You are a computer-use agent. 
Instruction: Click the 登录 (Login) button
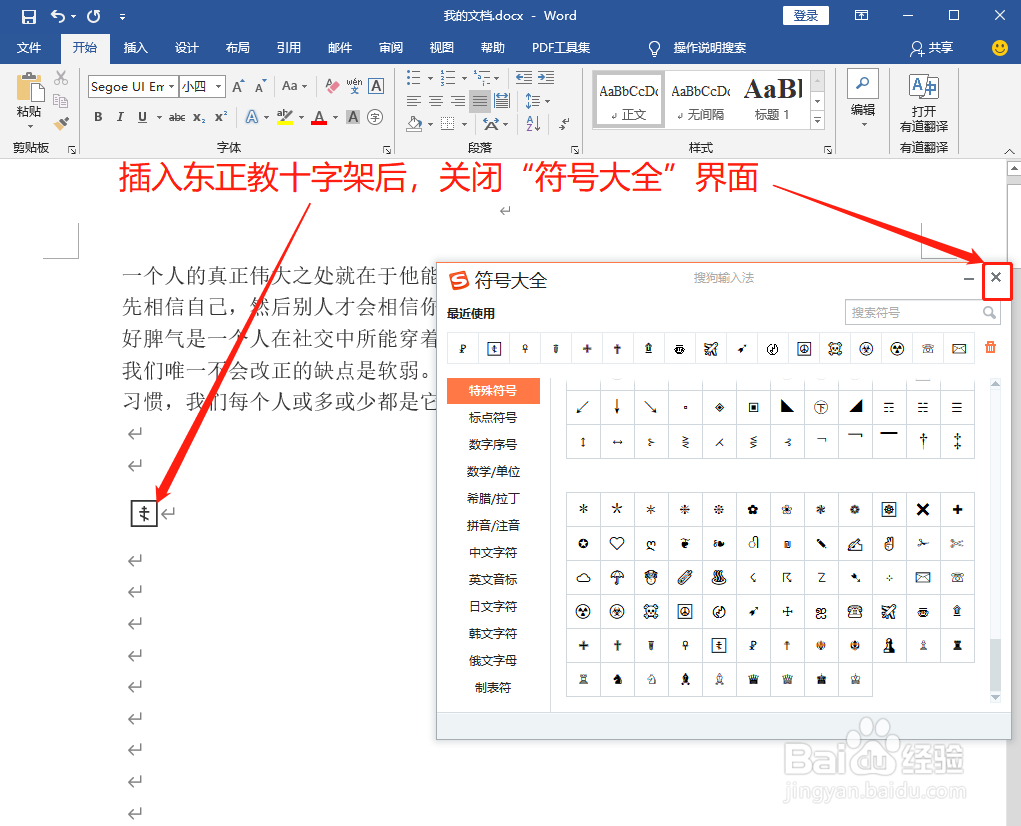(805, 16)
